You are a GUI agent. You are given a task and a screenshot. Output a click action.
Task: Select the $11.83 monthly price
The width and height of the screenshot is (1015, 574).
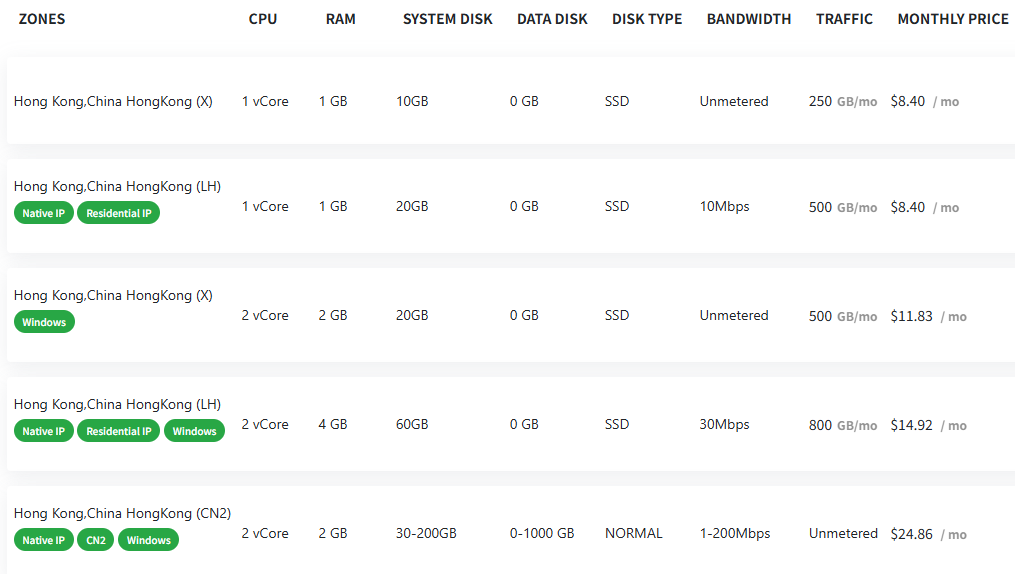[911, 316]
